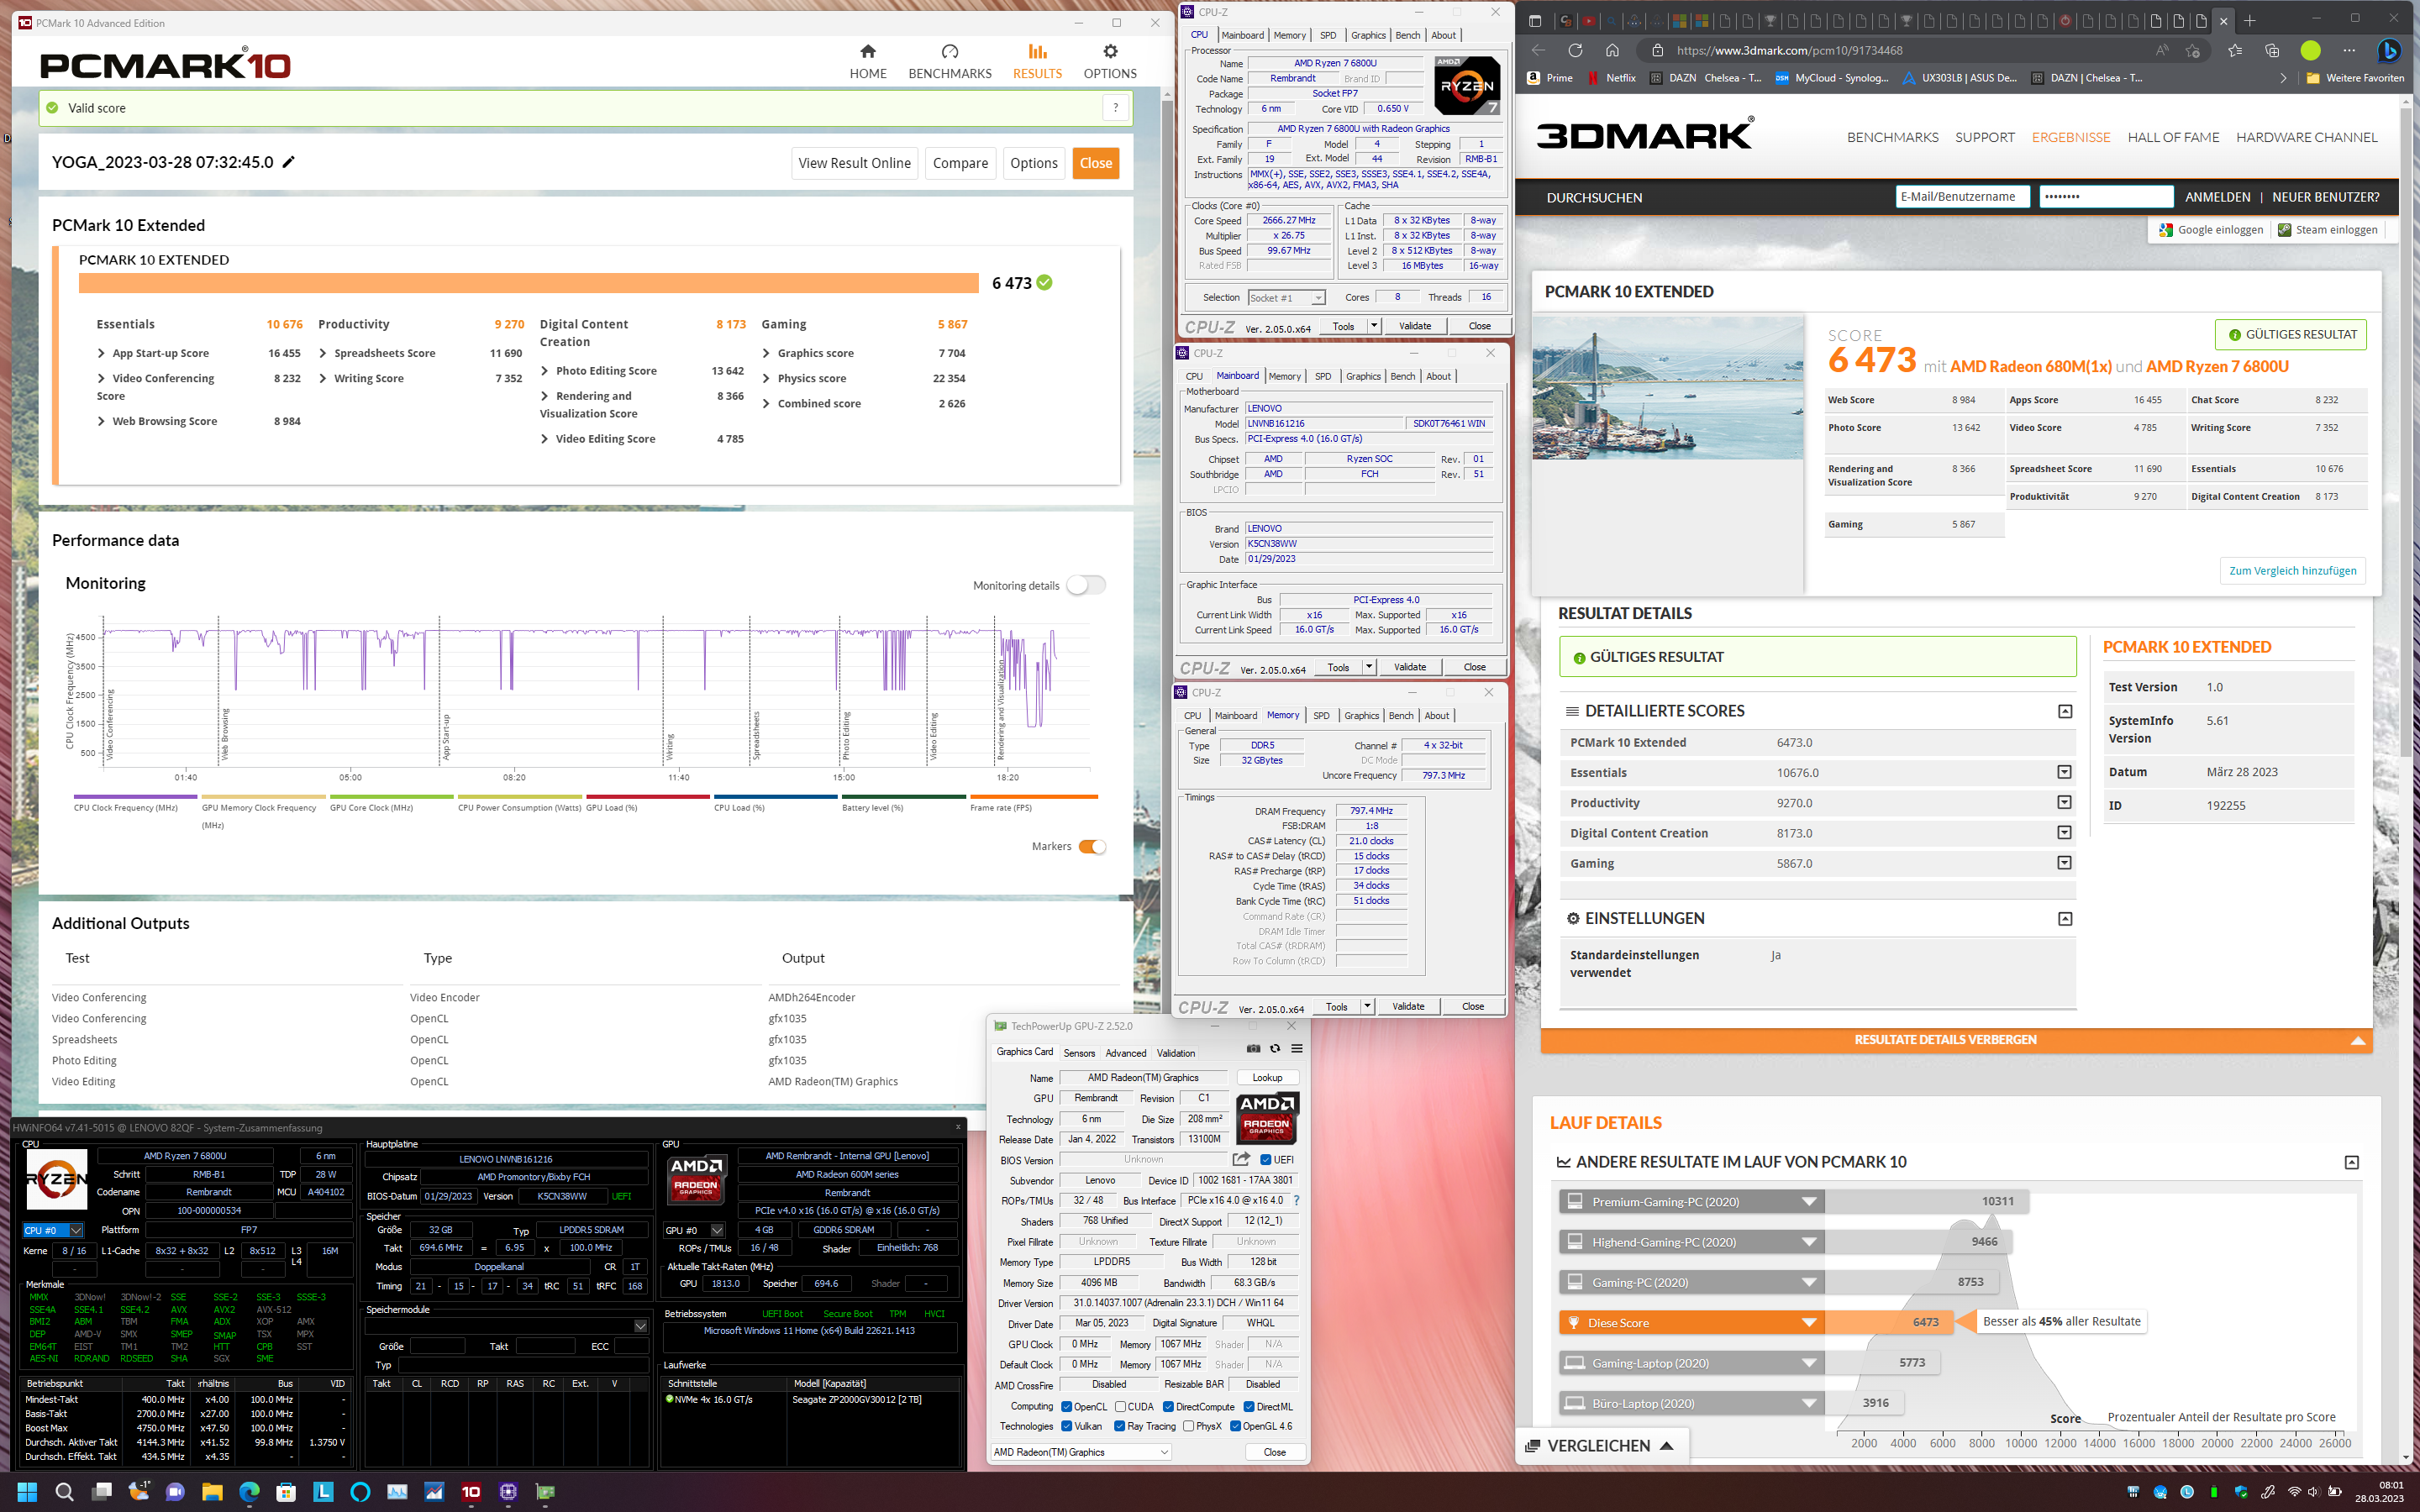The image size is (2420, 1512).
Task: Open the Windows Start menu
Action: tap(27, 1492)
